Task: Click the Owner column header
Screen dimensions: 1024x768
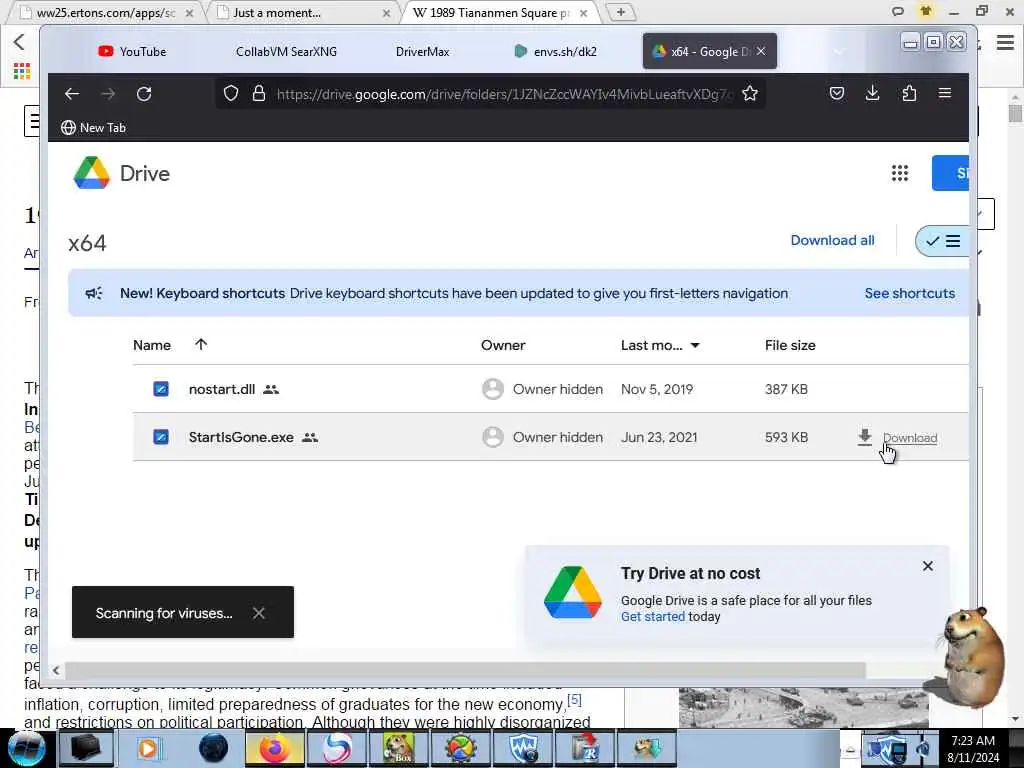Action: (x=503, y=345)
